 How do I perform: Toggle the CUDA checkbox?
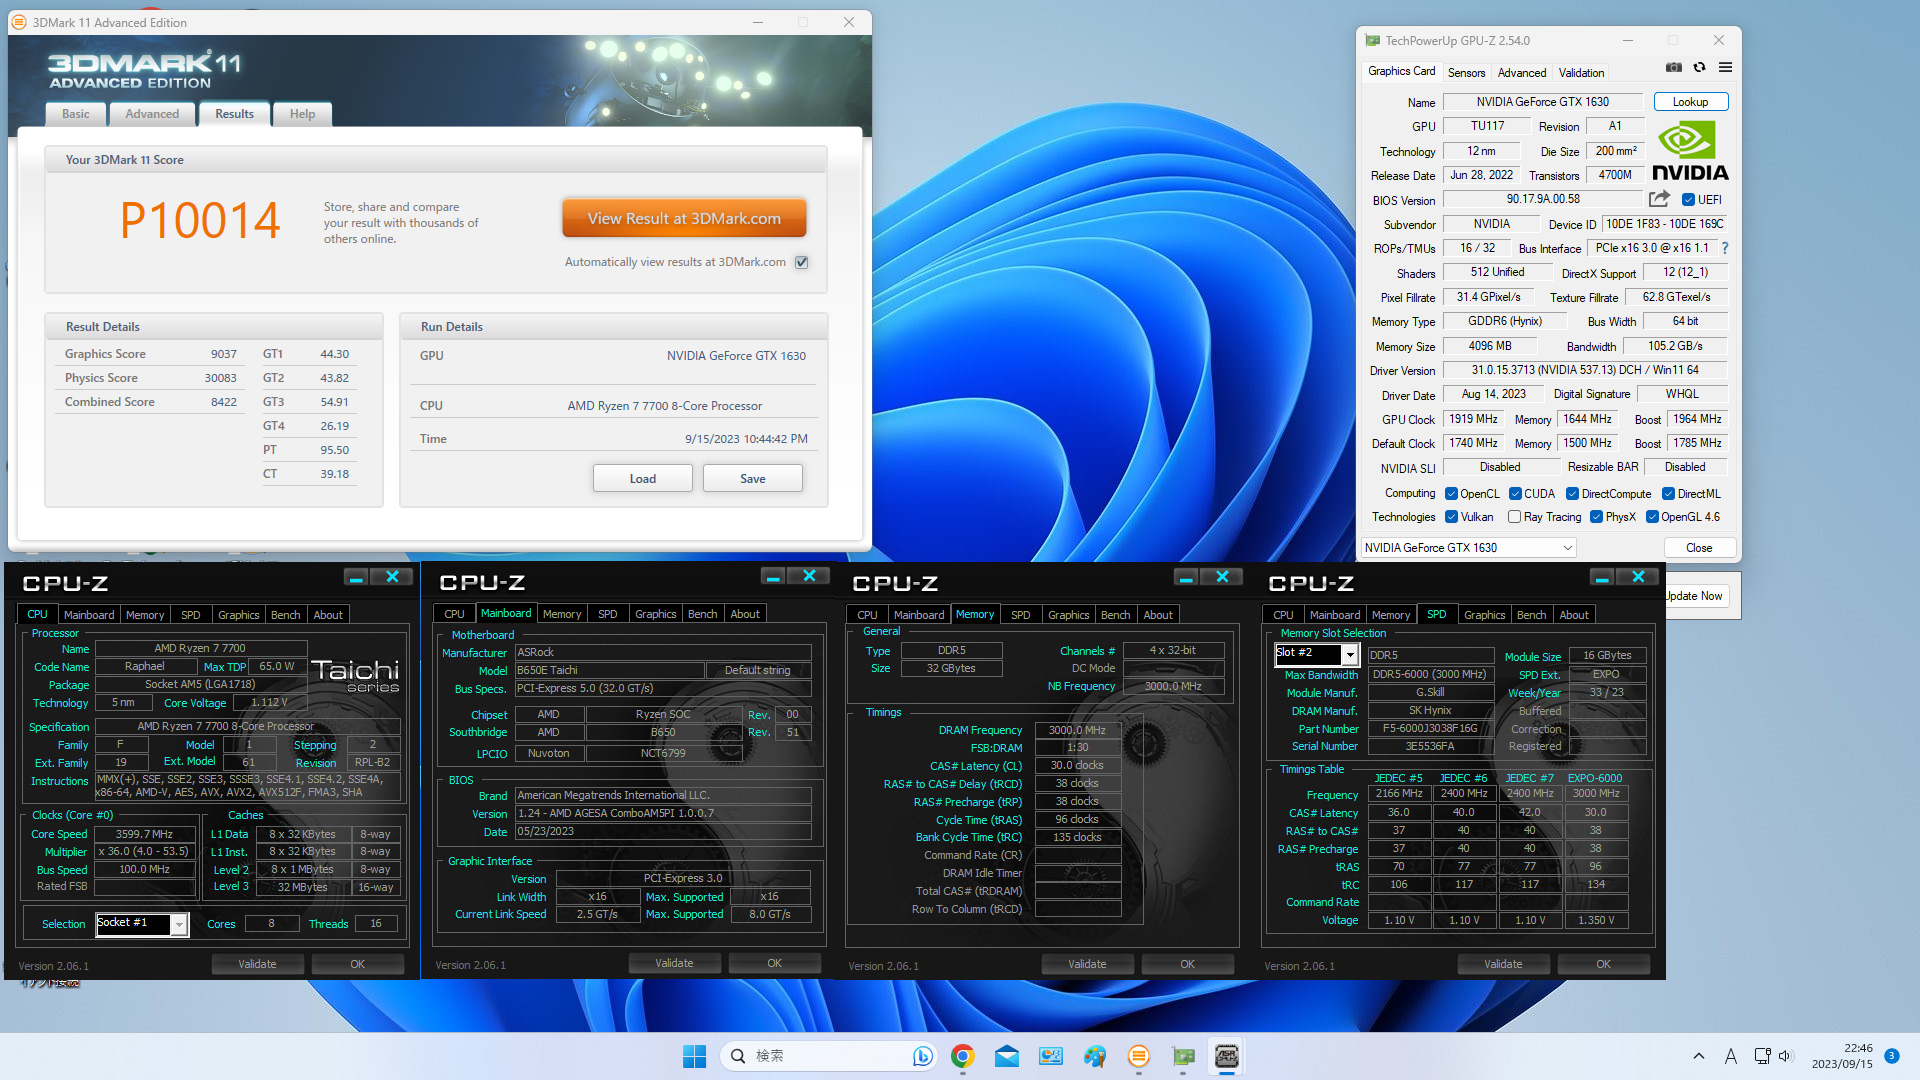(x=1515, y=494)
